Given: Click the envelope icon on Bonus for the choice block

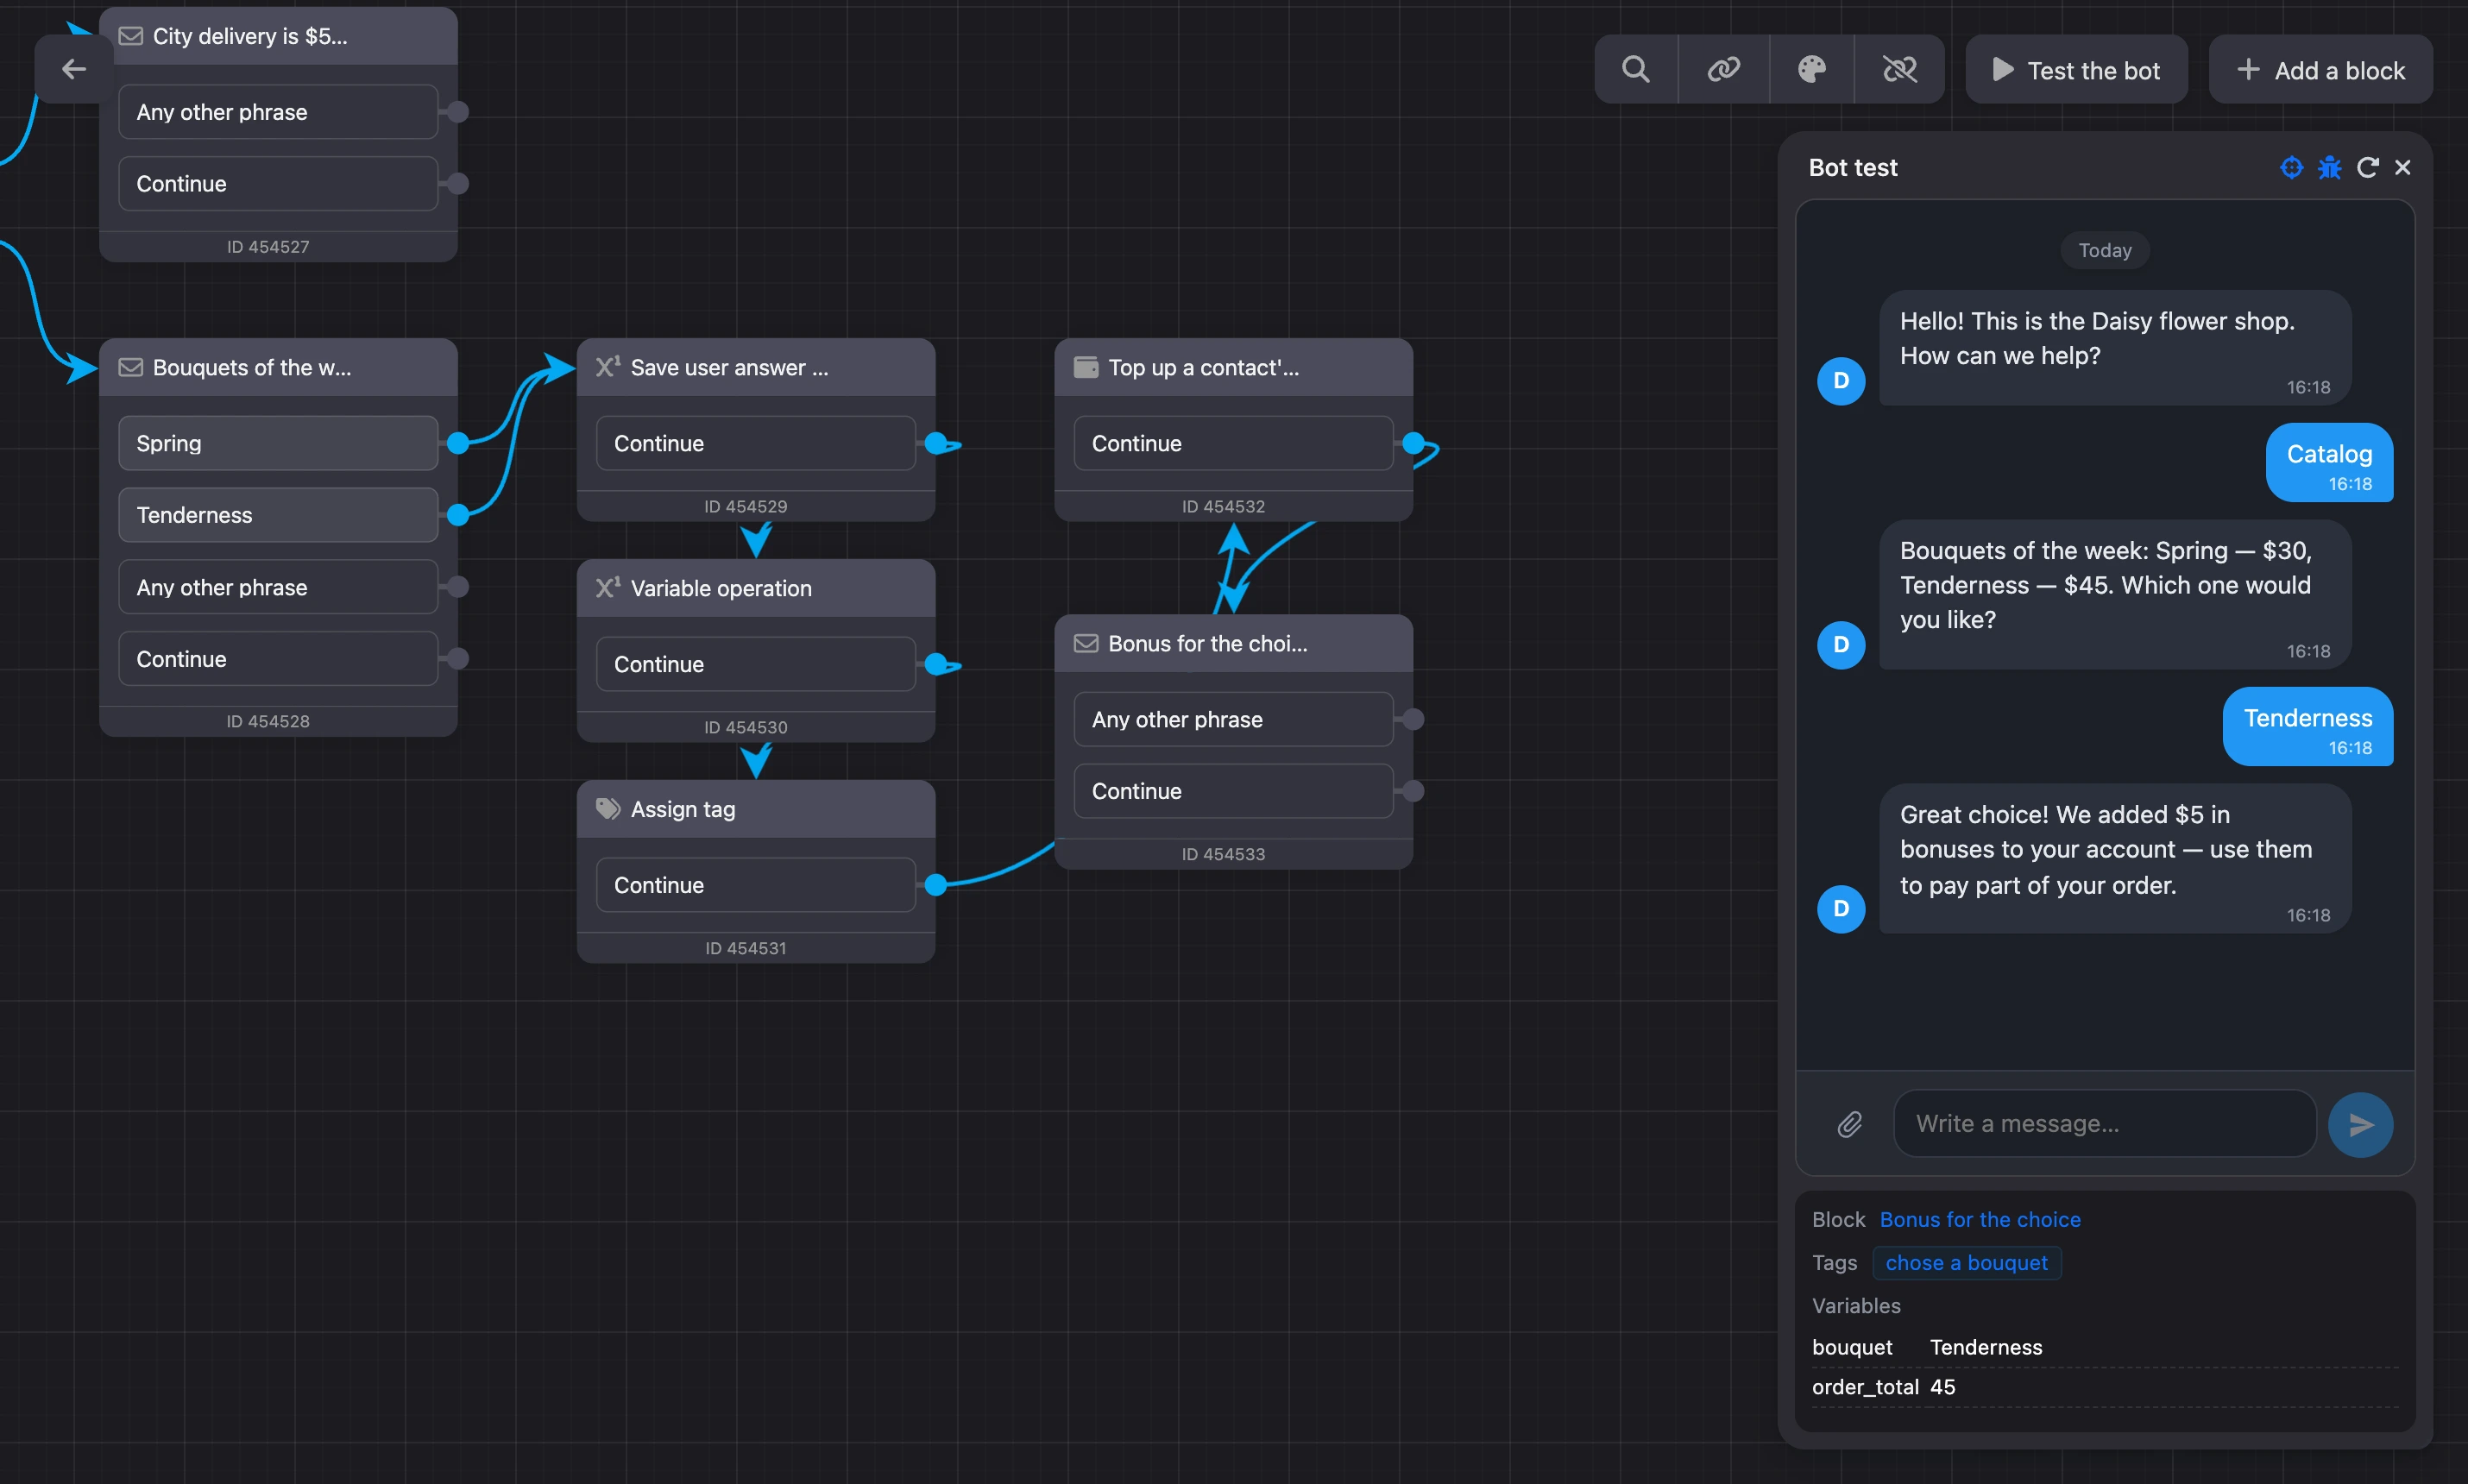Looking at the screenshot, I should (x=1085, y=643).
